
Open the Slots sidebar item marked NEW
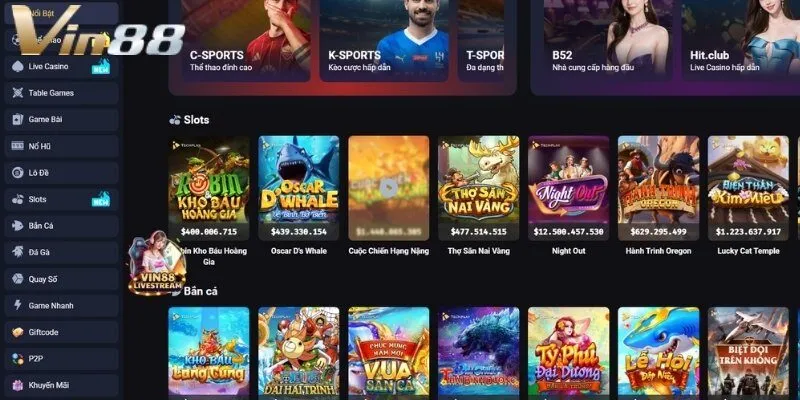click(61, 199)
